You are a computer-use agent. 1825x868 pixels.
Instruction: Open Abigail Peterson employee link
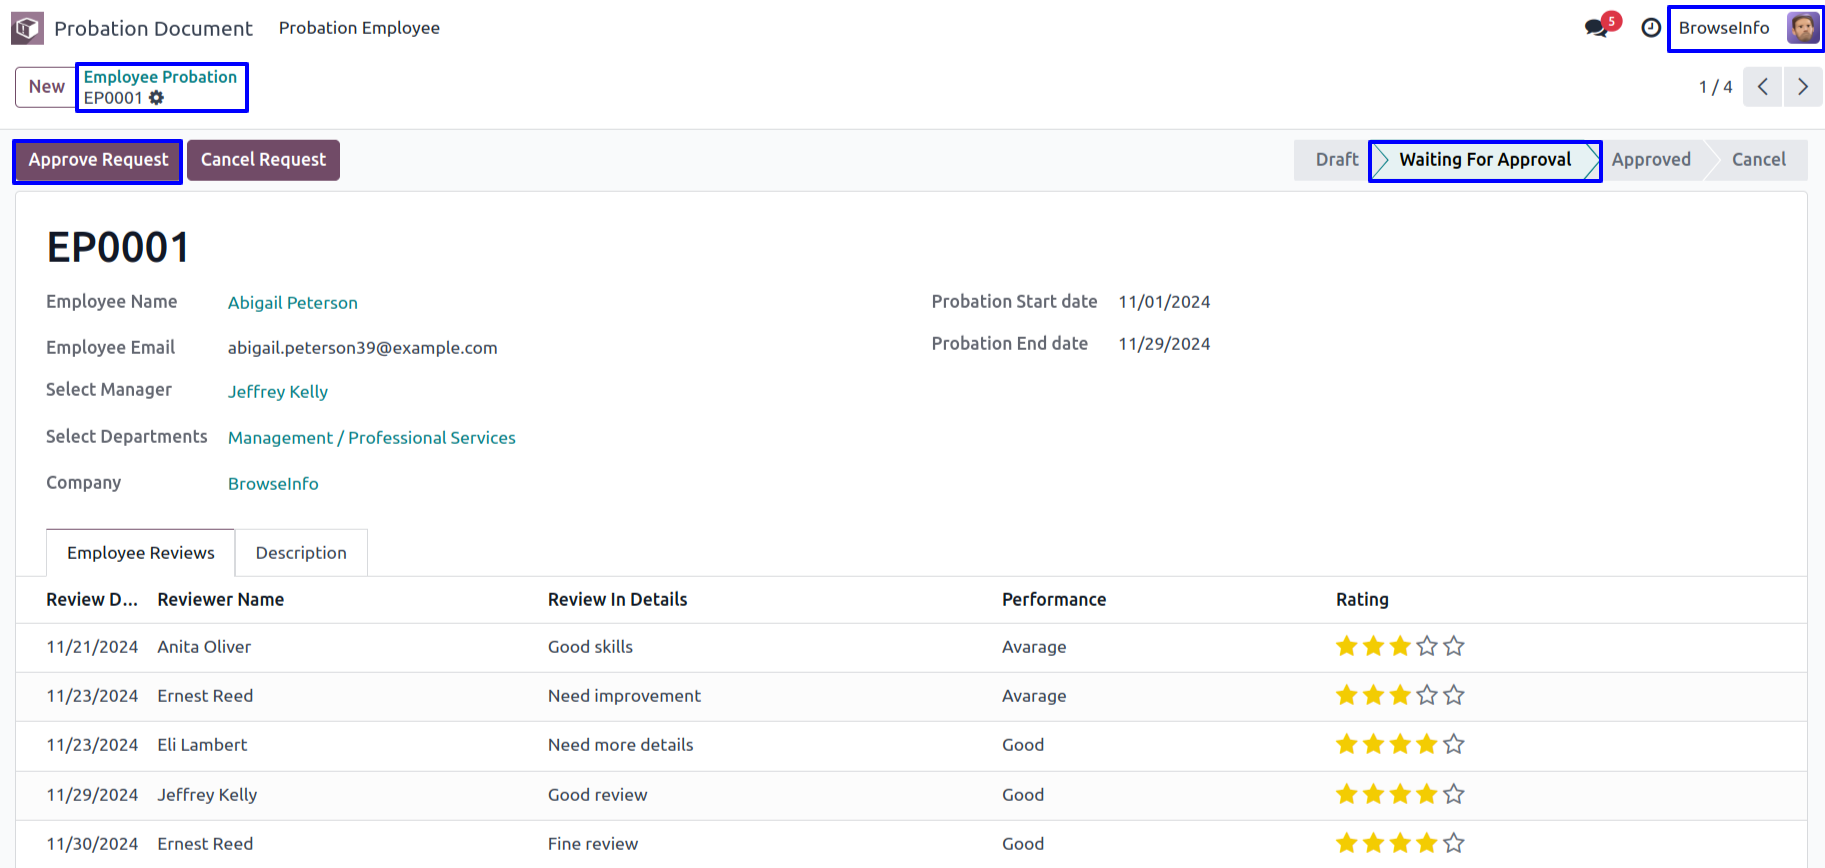292,303
